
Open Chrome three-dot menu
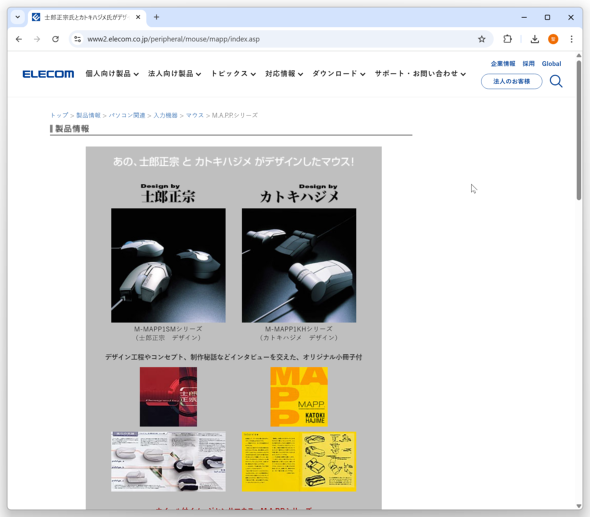click(x=571, y=39)
